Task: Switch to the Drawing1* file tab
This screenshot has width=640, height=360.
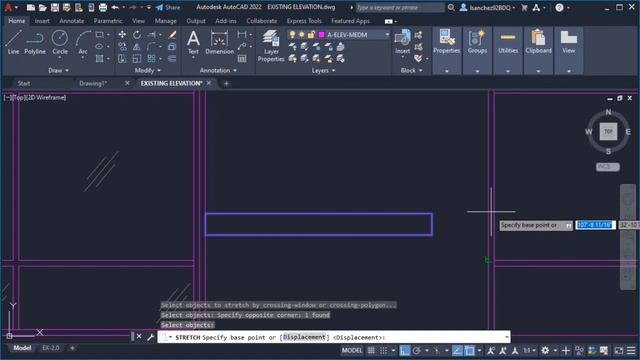Action: (93, 83)
